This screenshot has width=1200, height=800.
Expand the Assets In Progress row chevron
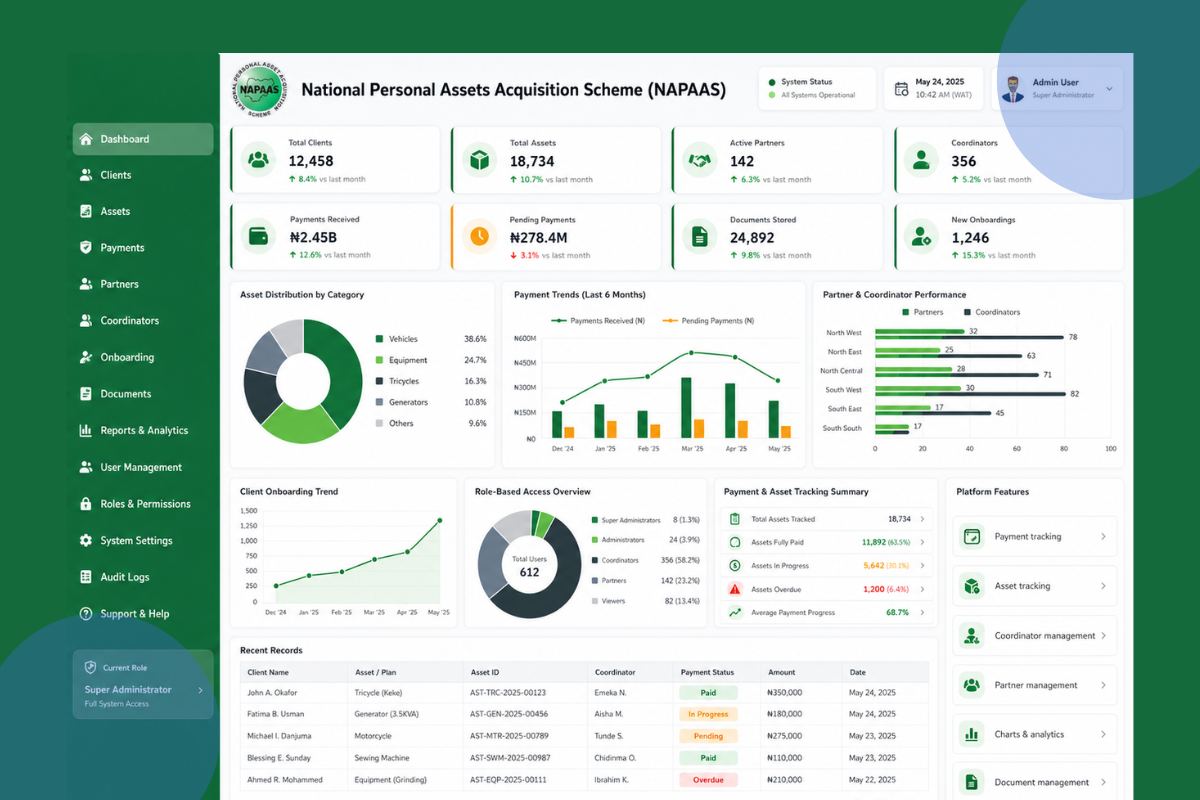(x=922, y=566)
